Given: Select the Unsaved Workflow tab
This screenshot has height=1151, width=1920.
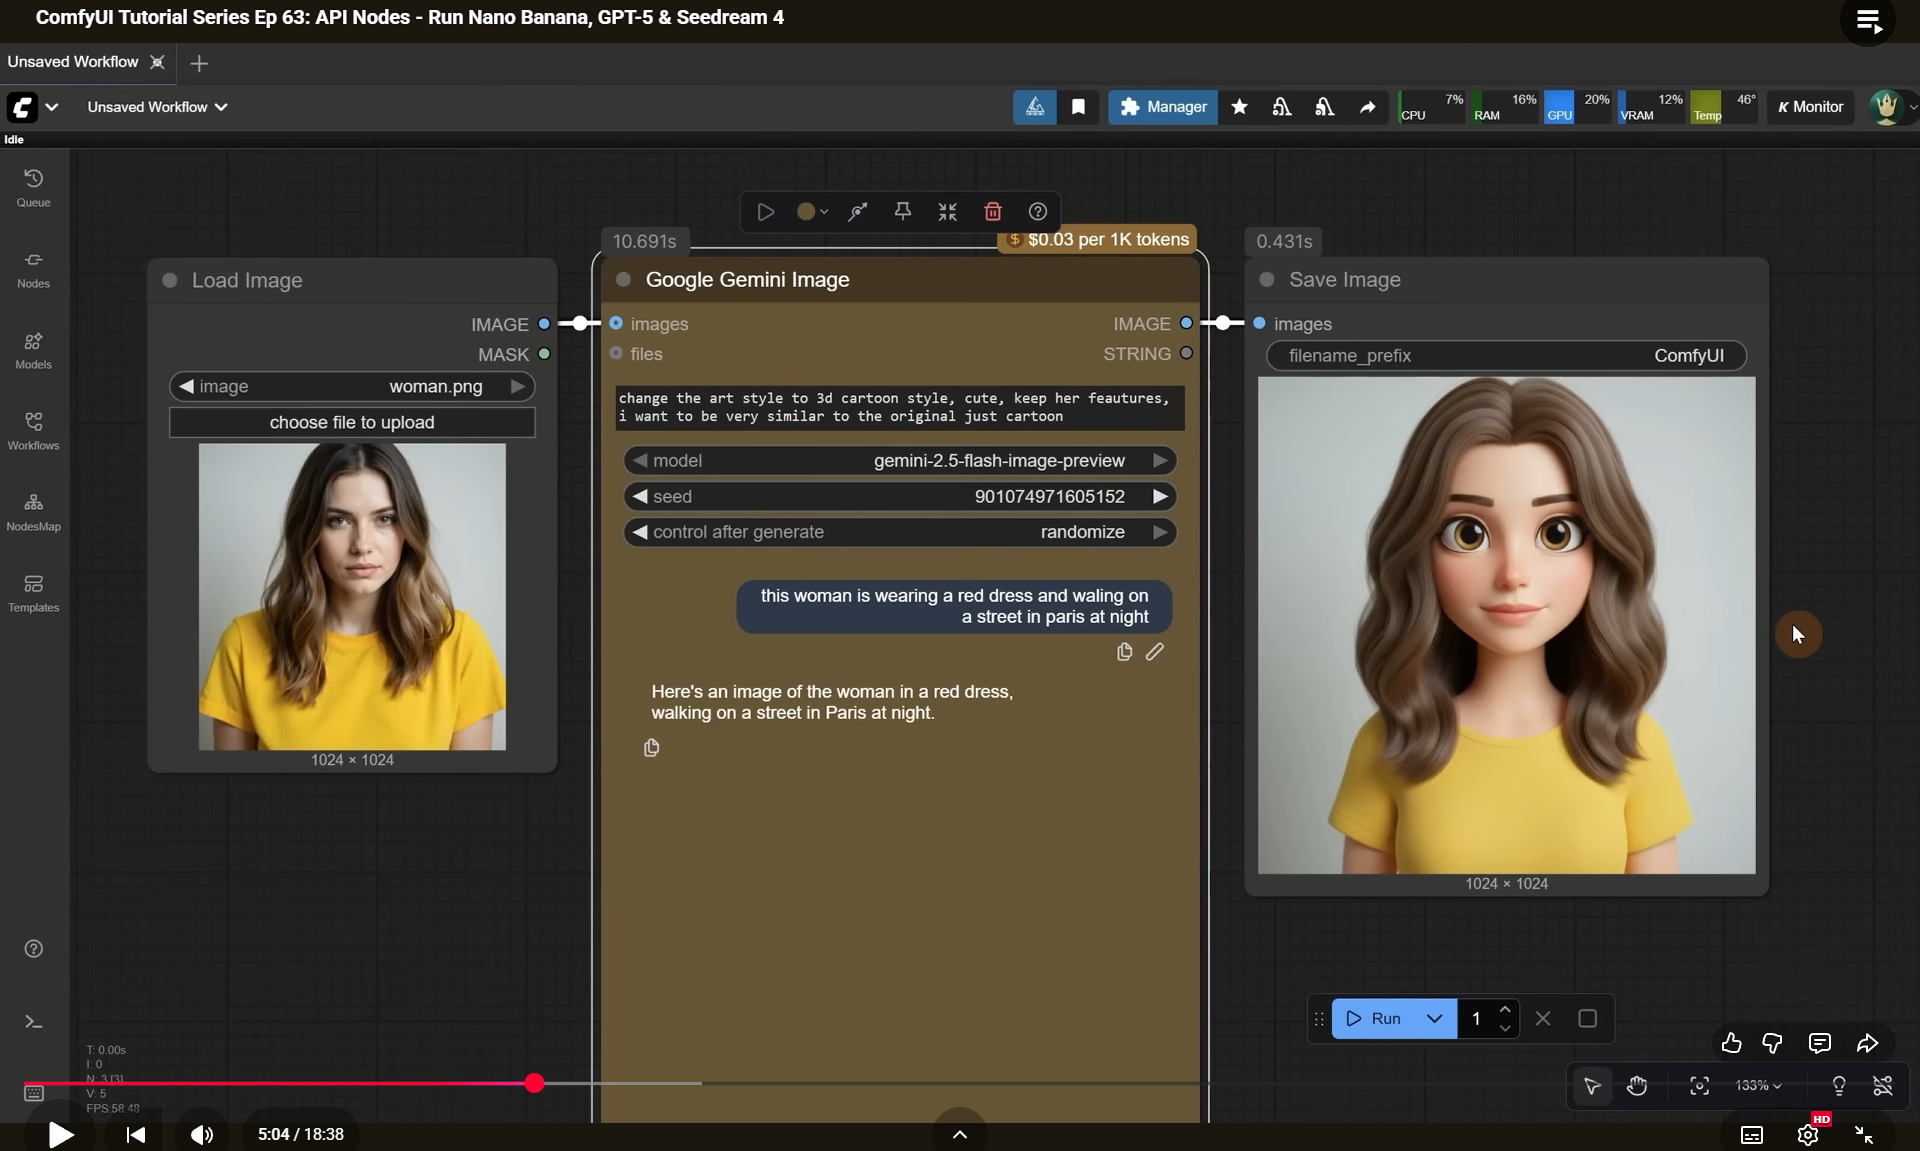Looking at the screenshot, I should (x=73, y=62).
